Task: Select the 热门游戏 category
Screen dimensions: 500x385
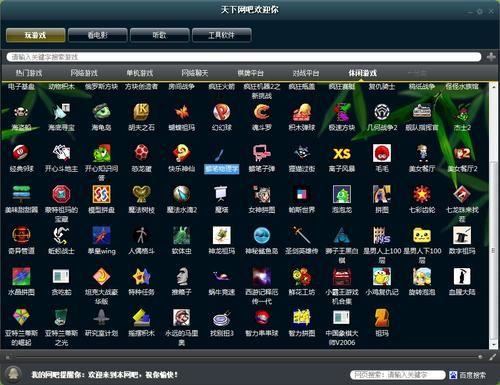Action: point(29,73)
